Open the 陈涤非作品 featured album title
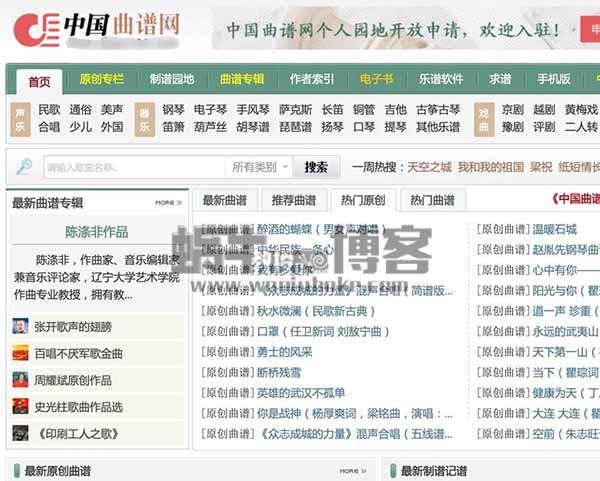Image resolution: width=600 pixels, height=481 pixels. (x=96, y=232)
